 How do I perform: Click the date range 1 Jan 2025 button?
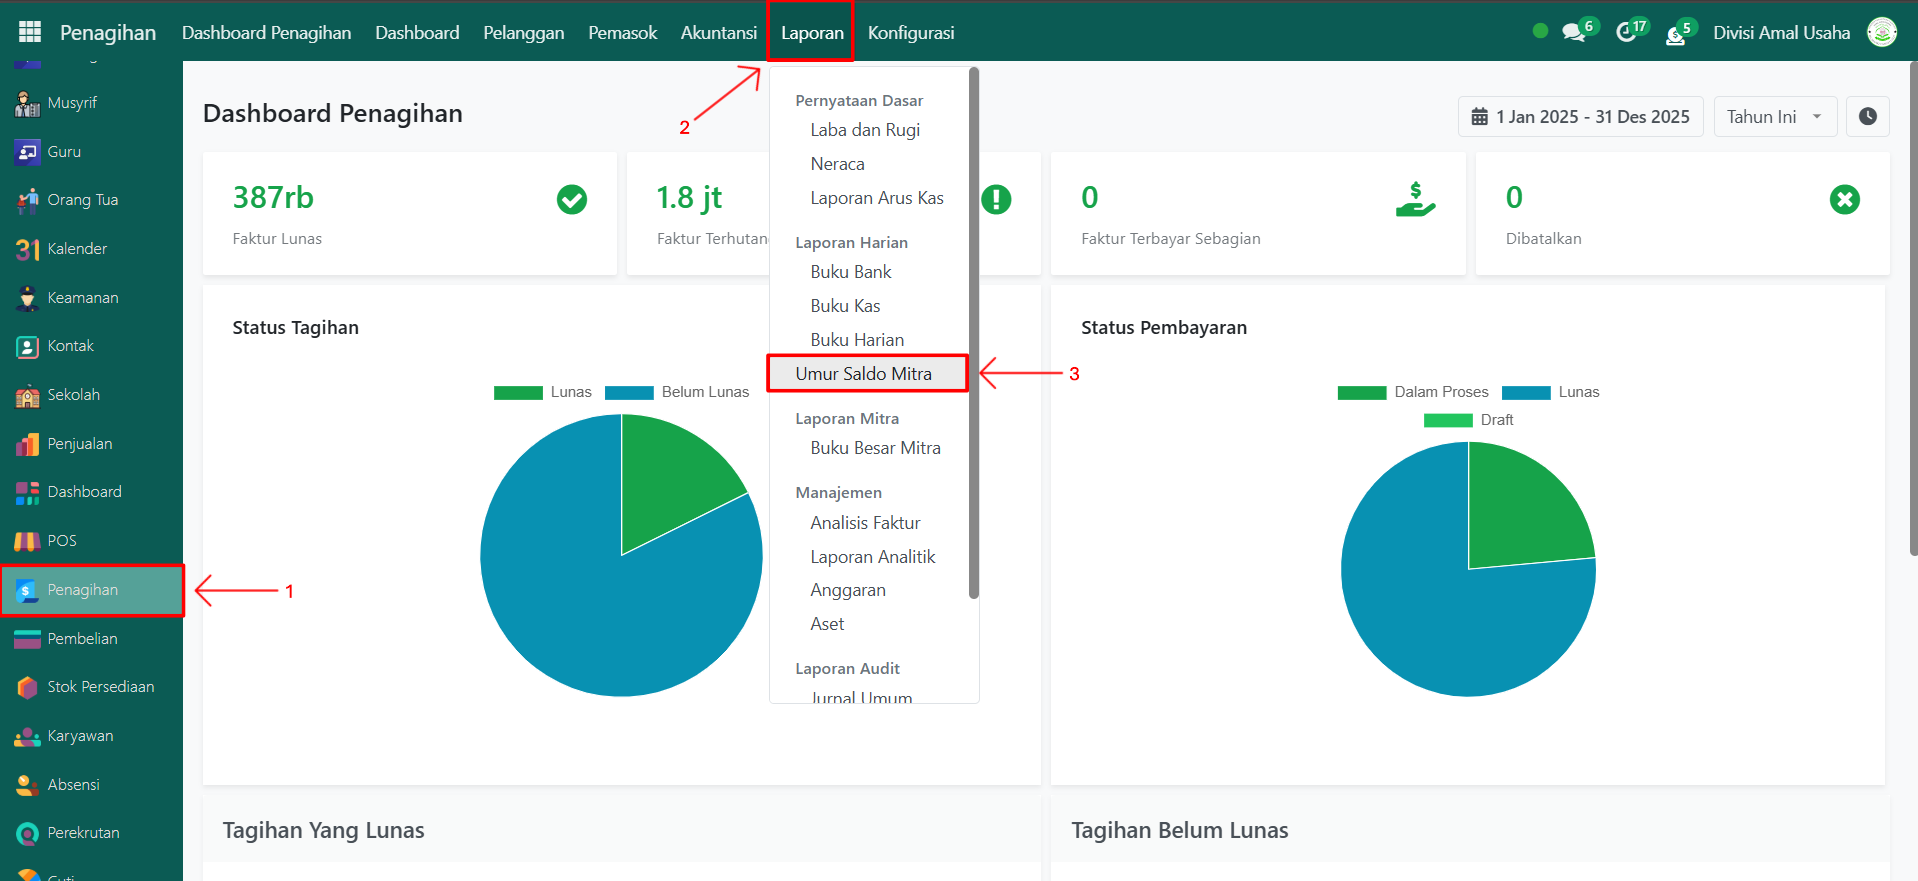click(1580, 117)
